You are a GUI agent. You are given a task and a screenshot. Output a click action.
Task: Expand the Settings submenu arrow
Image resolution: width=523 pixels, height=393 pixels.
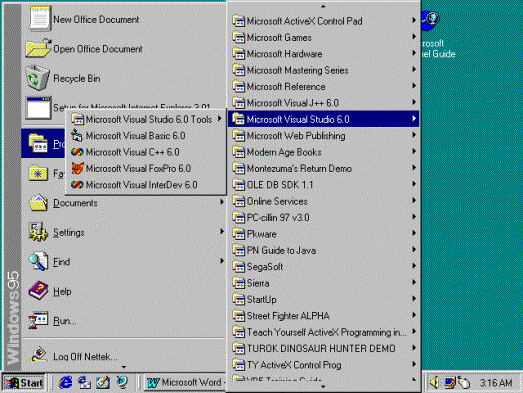coord(222,231)
